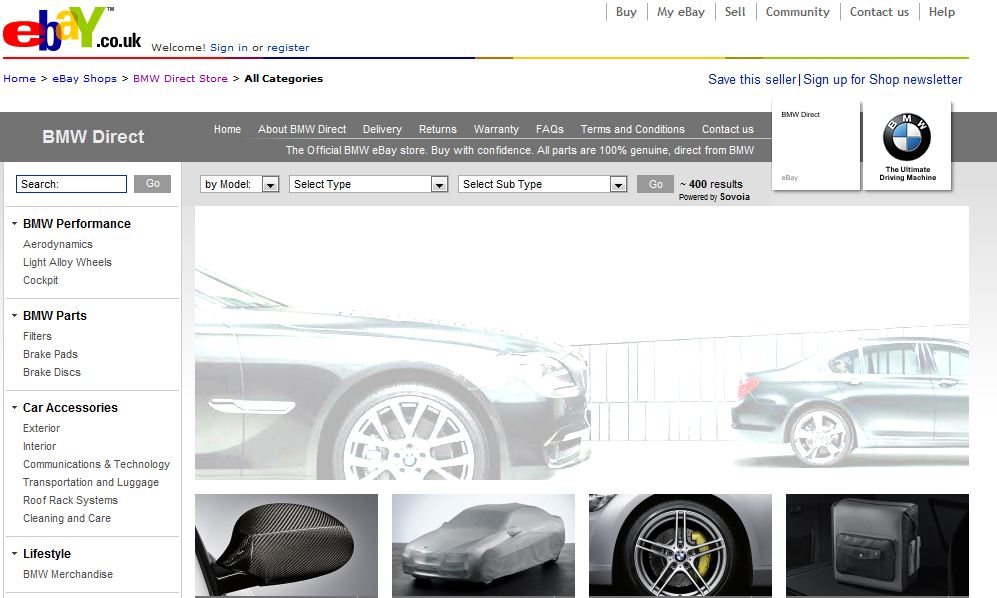The height and width of the screenshot is (598, 997).
Task: Click the register link
Action: (x=287, y=48)
